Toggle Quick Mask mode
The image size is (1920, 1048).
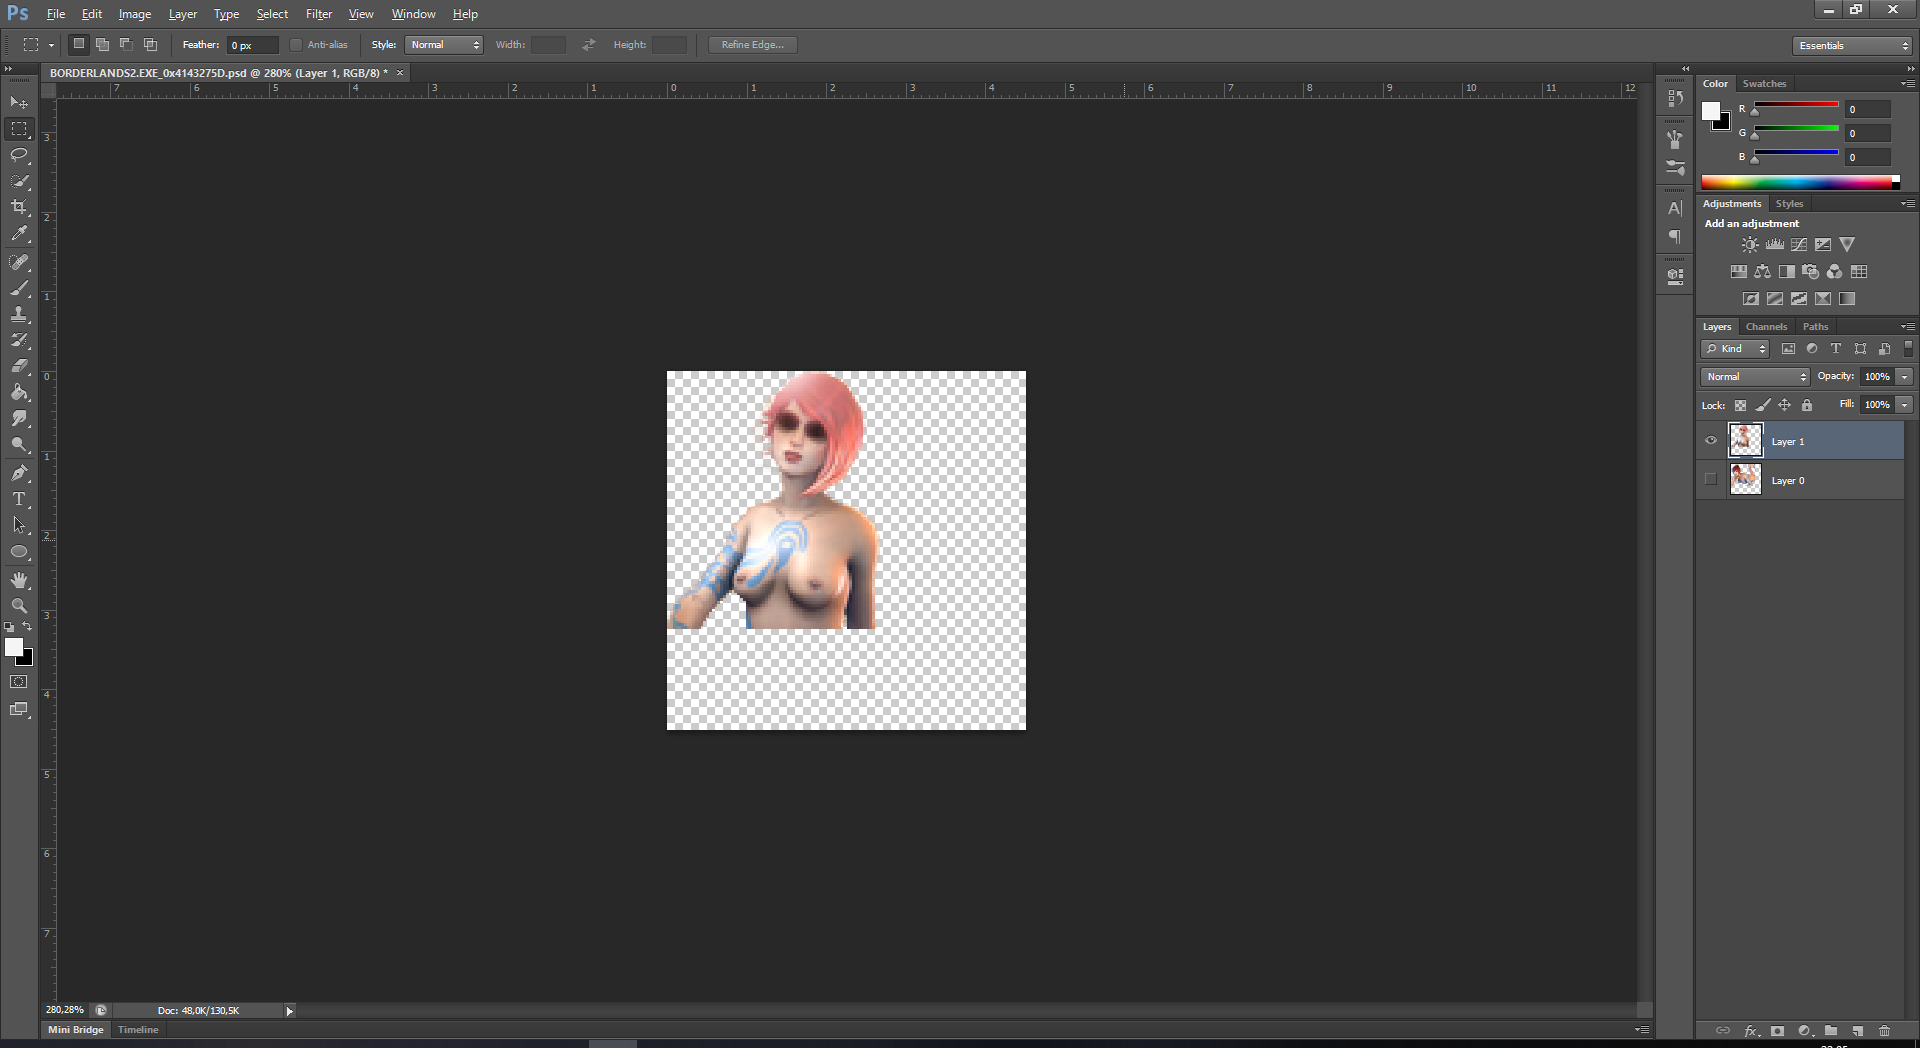pyautogui.click(x=19, y=682)
